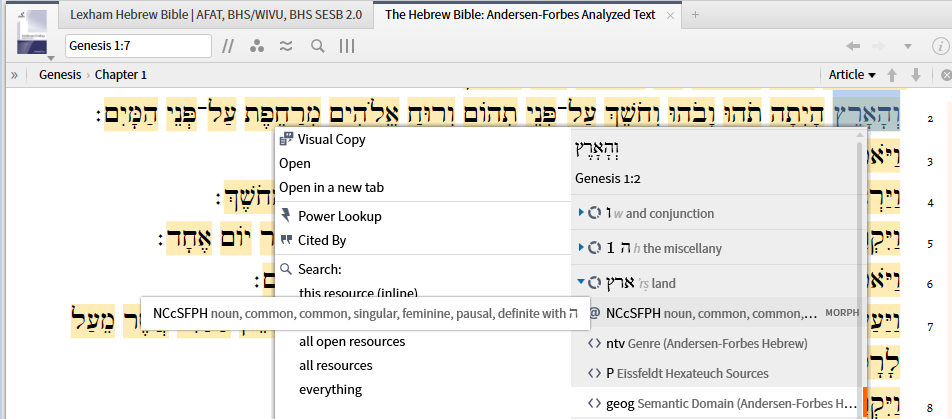Screen dimensions: 952x419
Task: Open the resource book cover panel menu
Action: click(32, 35)
